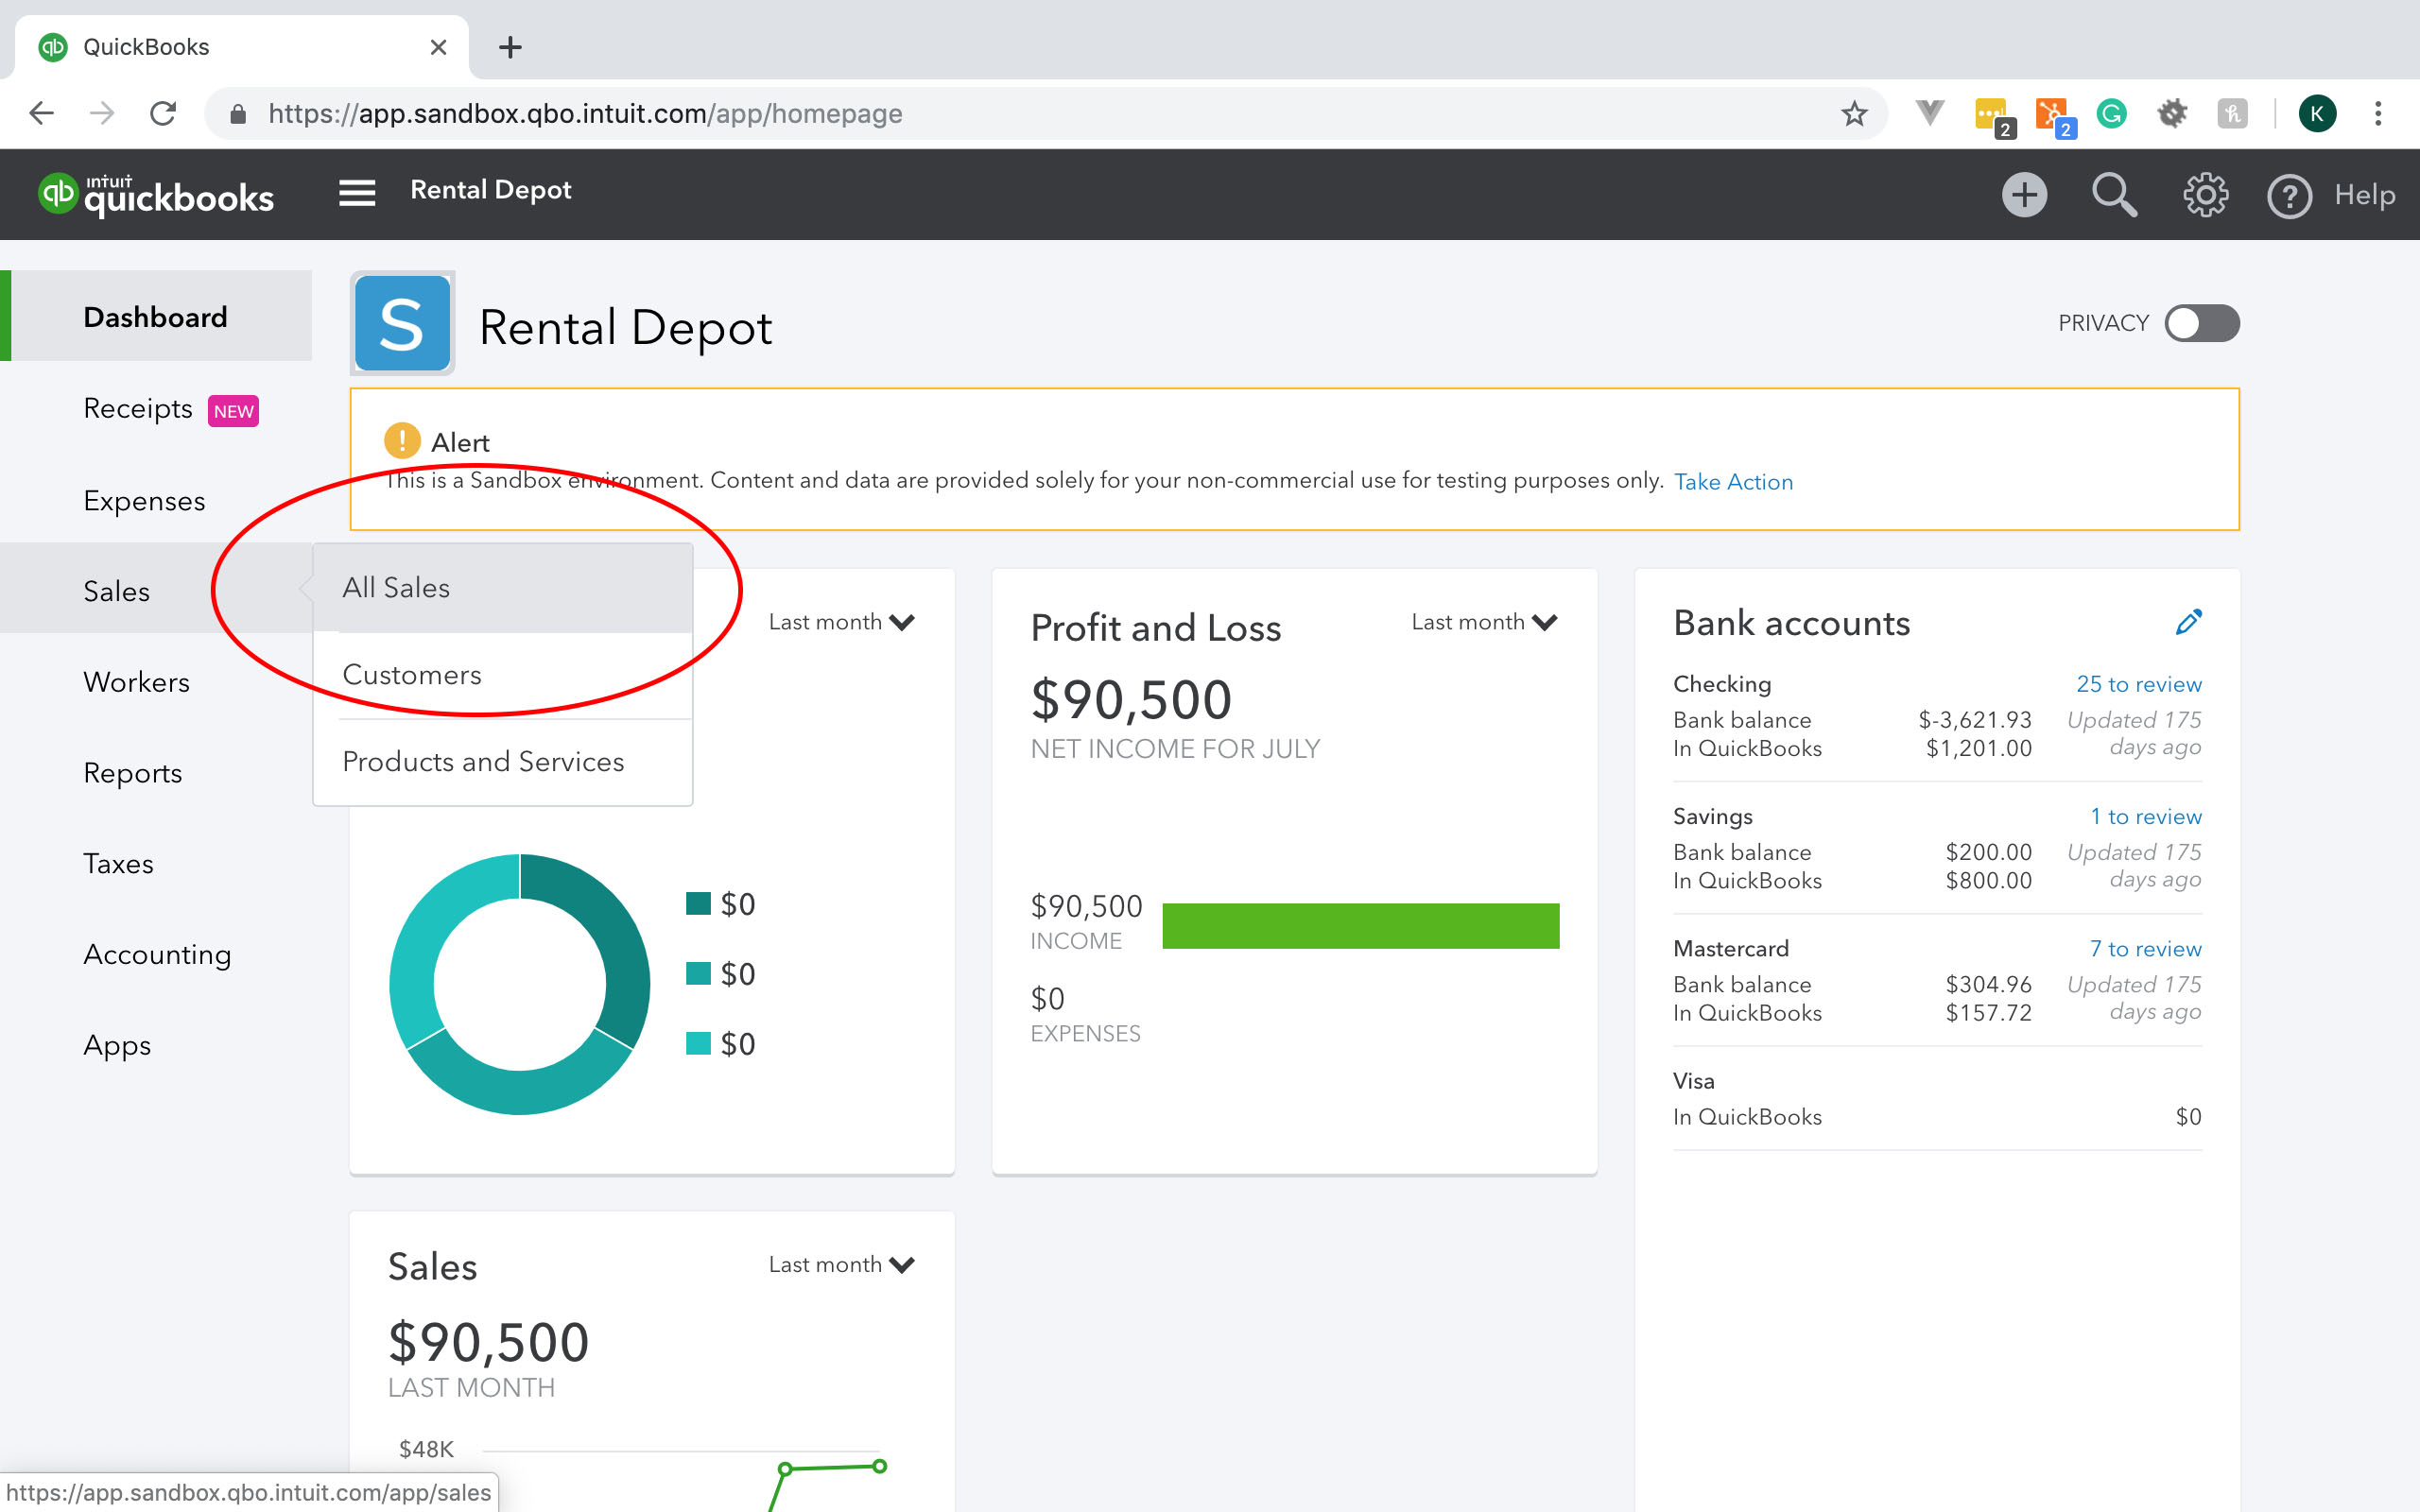This screenshot has width=2420, height=1512.
Task: Click the Chrome profile avatar icon
Action: [x=2318, y=113]
